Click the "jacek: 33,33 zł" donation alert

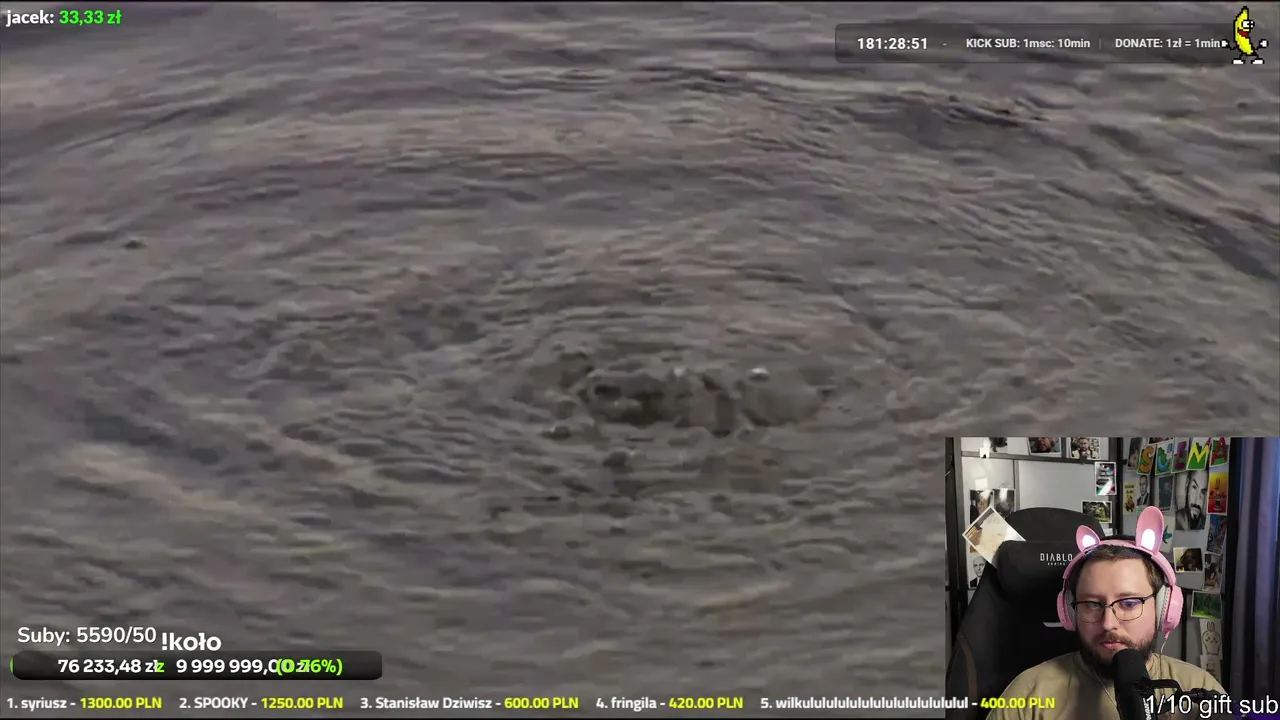pyautogui.click(x=63, y=17)
